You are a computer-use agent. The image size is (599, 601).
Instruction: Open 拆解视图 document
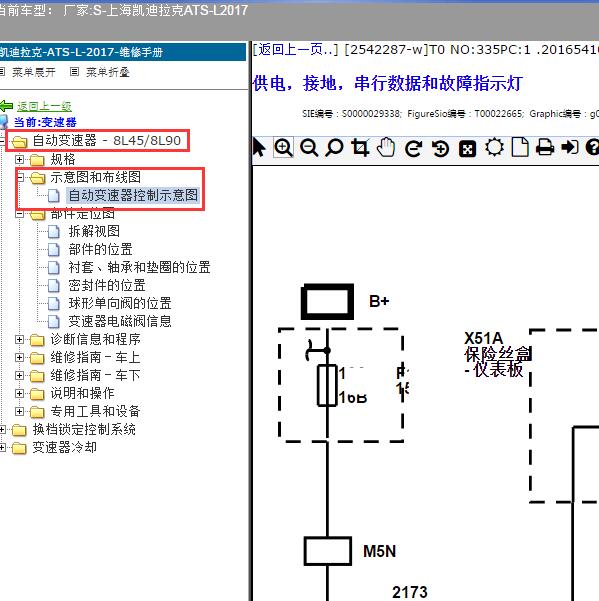pos(94,232)
